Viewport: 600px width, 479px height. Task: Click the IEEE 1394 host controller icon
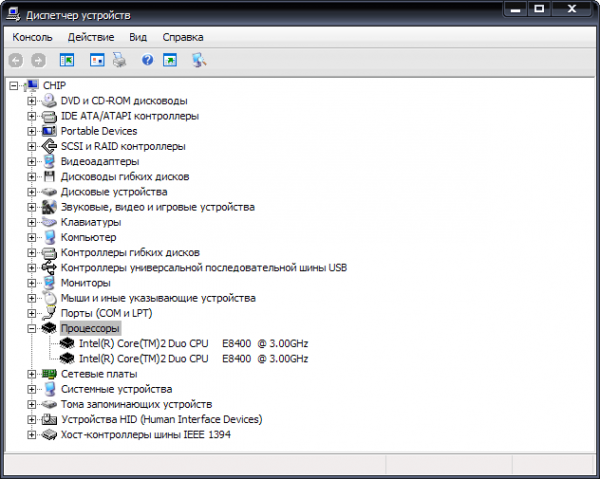tap(49, 435)
